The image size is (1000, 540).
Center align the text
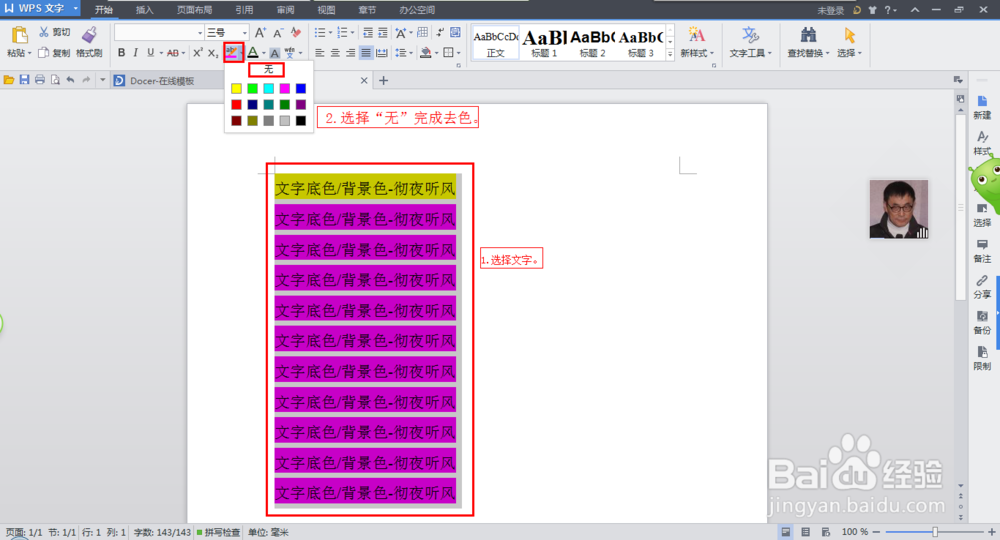[x=335, y=53]
